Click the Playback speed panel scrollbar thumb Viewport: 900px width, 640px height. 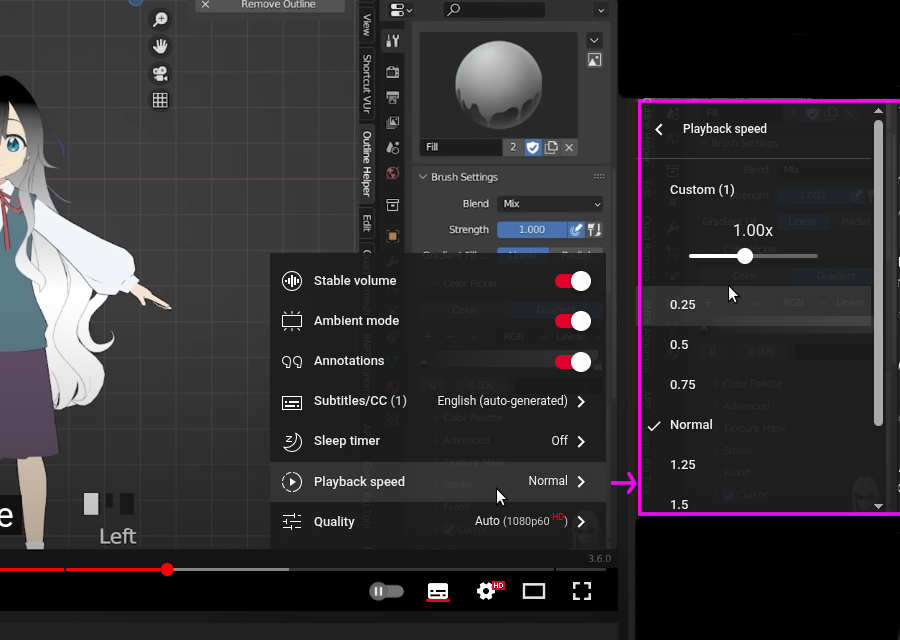point(878,273)
